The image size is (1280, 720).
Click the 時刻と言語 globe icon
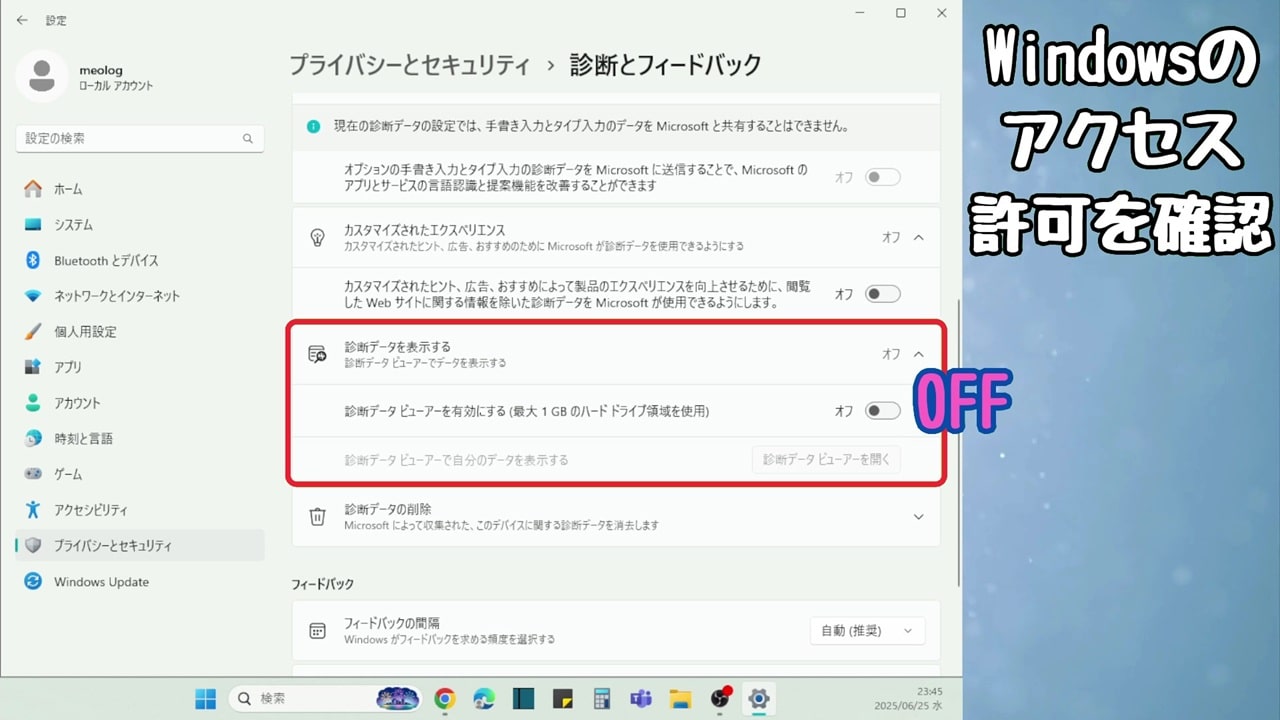click(34, 438)
